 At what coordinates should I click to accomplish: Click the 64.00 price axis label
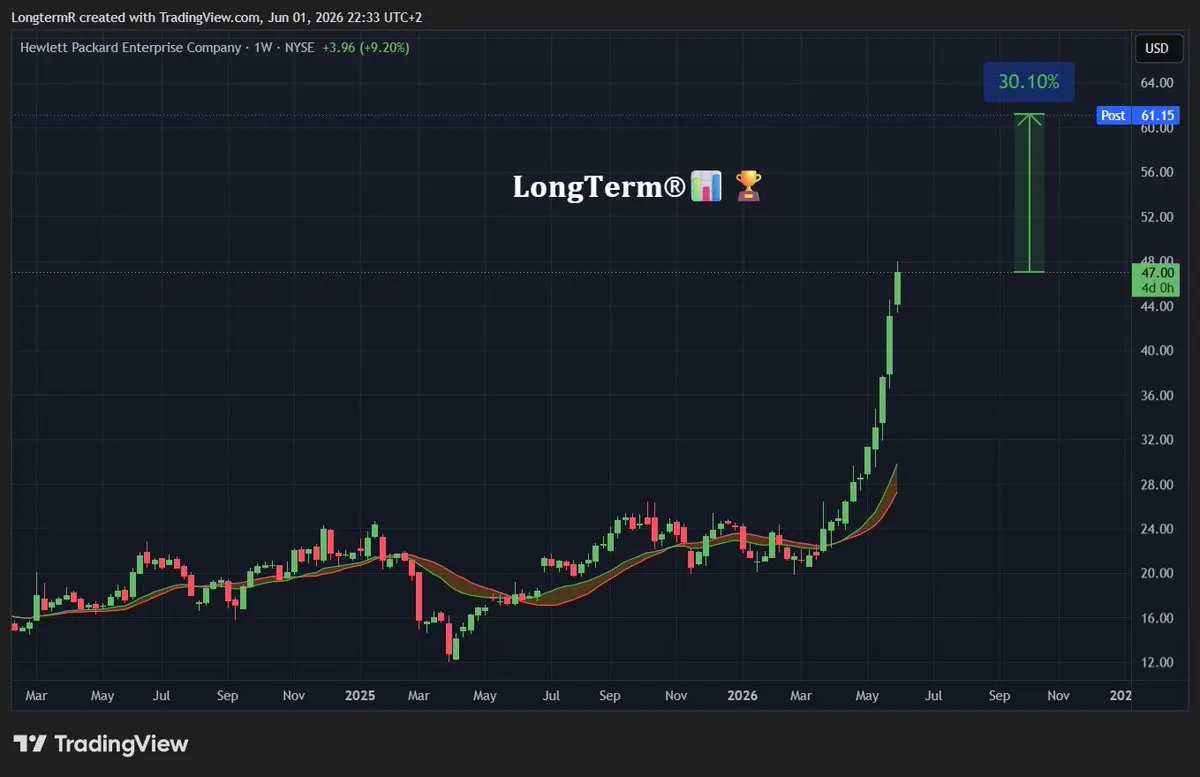coord(1156,83)
